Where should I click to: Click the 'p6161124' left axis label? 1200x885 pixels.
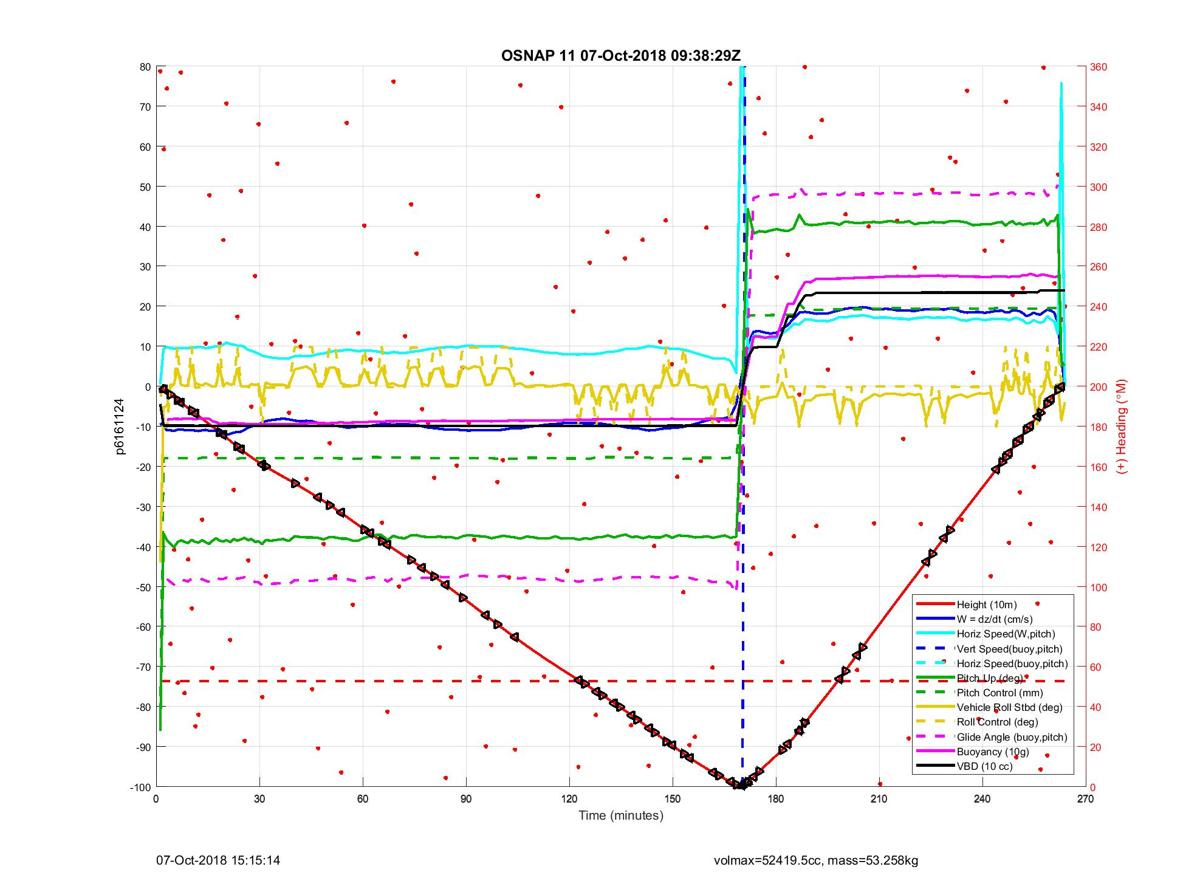119,427
